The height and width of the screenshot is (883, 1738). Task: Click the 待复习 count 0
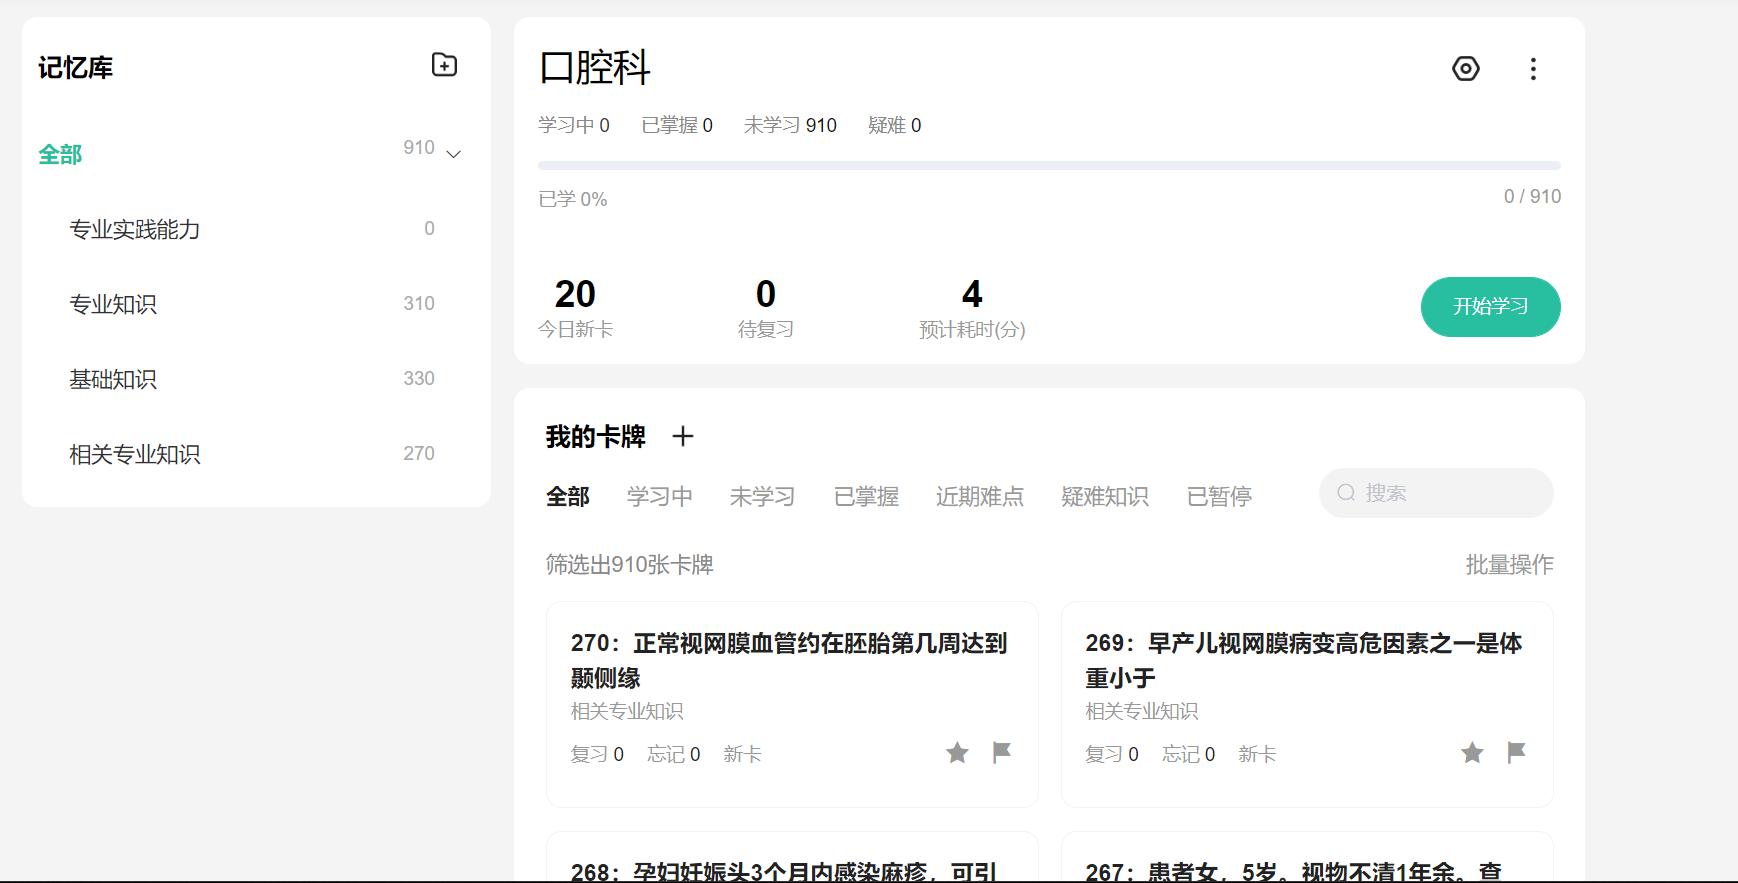766,294
